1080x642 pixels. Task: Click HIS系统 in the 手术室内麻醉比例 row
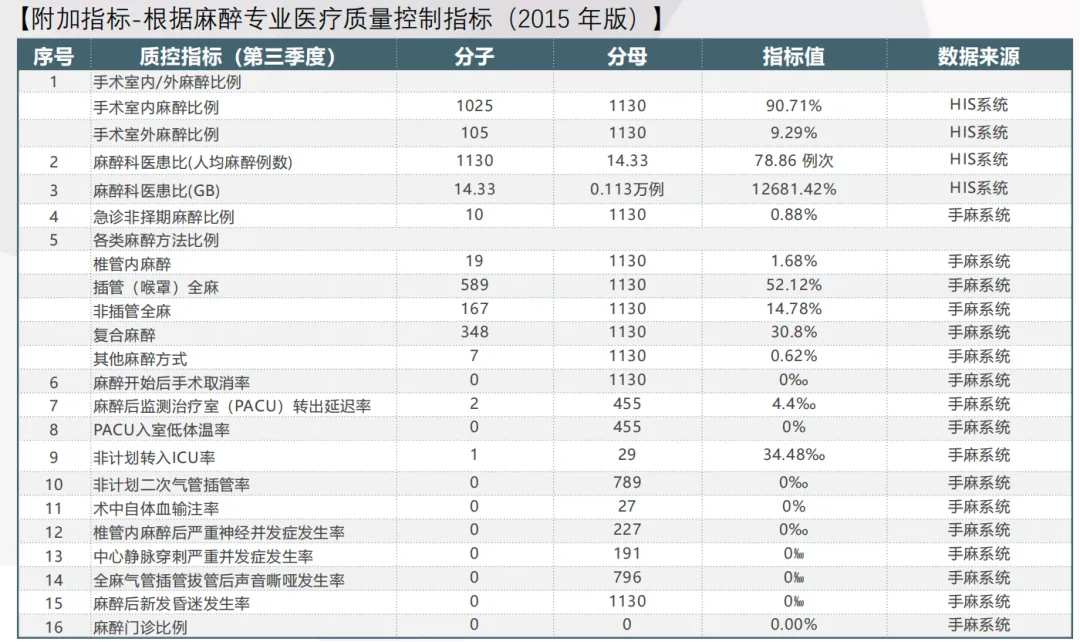pyautogui.click(x=978, y=105)
